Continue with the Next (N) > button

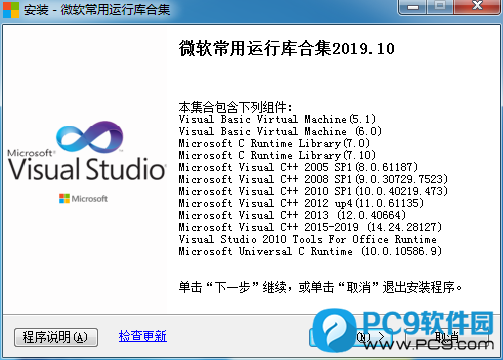351,337
